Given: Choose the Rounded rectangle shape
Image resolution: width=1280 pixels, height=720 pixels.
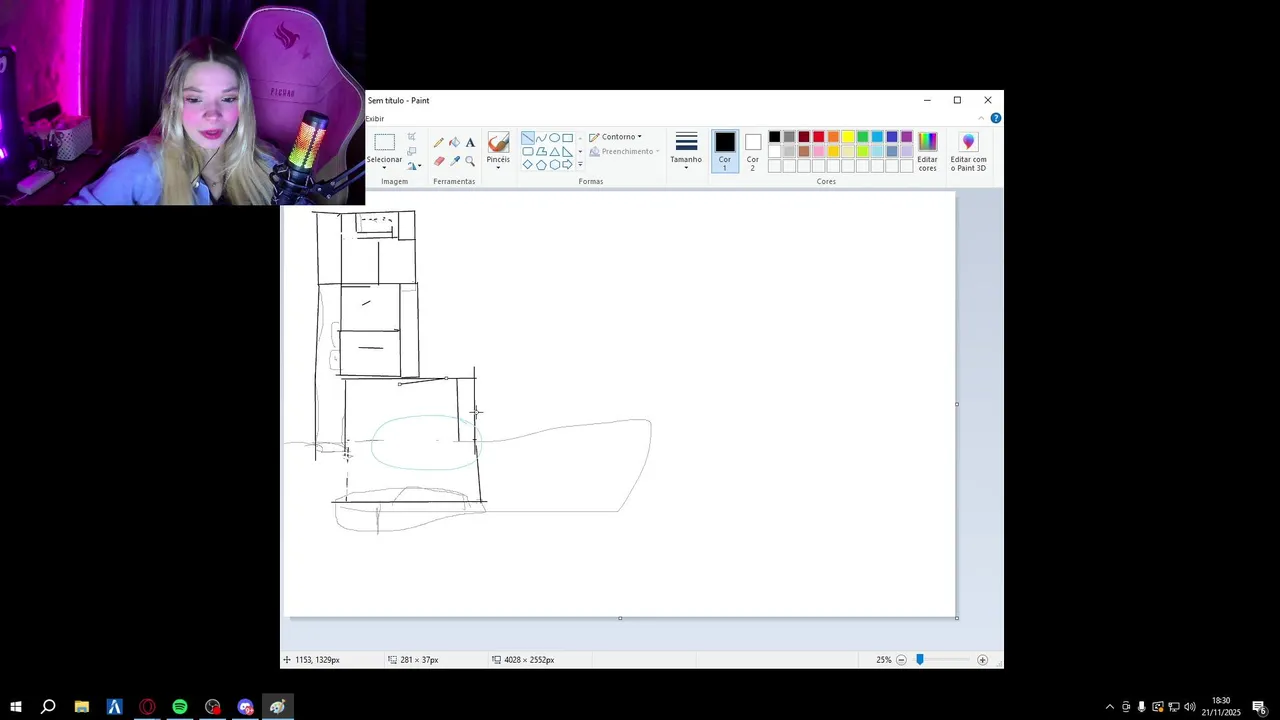Looking at the screenshot, I should pyautogui.click(x=527, y=151).
